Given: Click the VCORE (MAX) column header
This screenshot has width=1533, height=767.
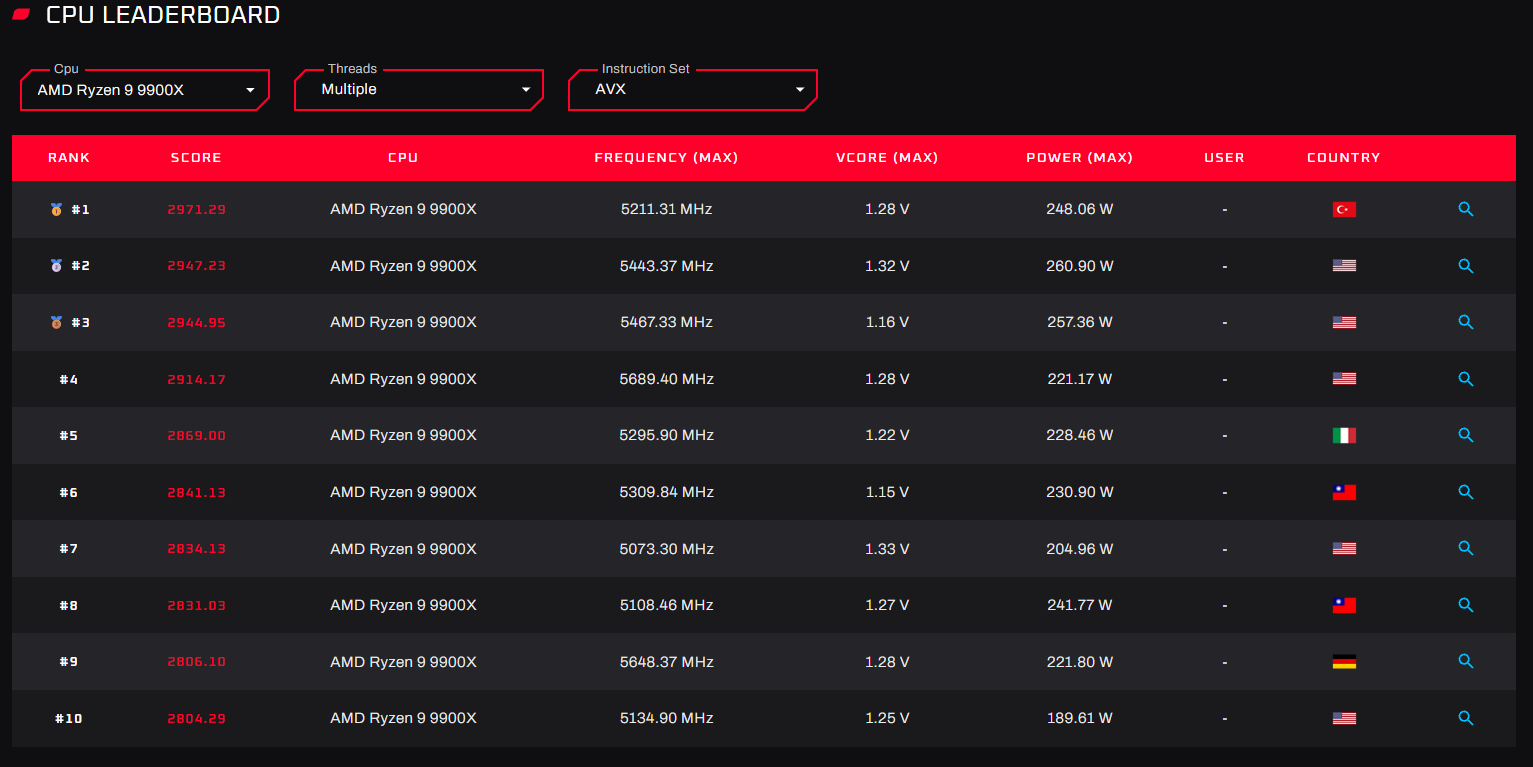Looking at the screenshot, I should click(x=887, y=158).
